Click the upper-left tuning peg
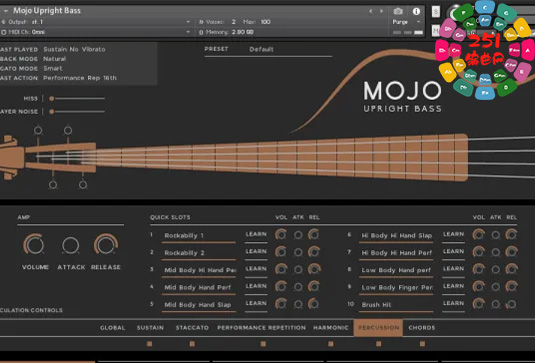This screenshot has width=535, height=363. pyautogui.click(x=38, y=130)
